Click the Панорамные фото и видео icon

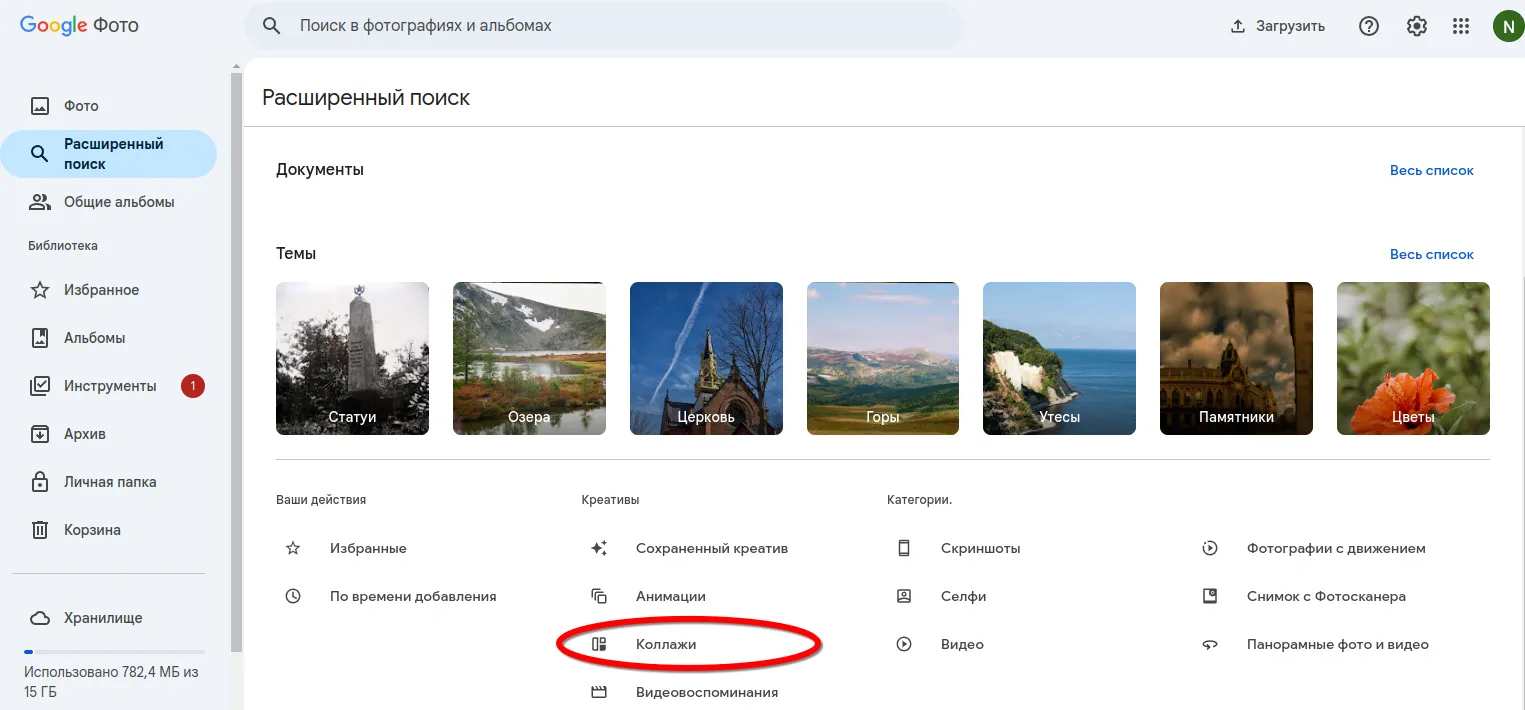(1211, 644)
